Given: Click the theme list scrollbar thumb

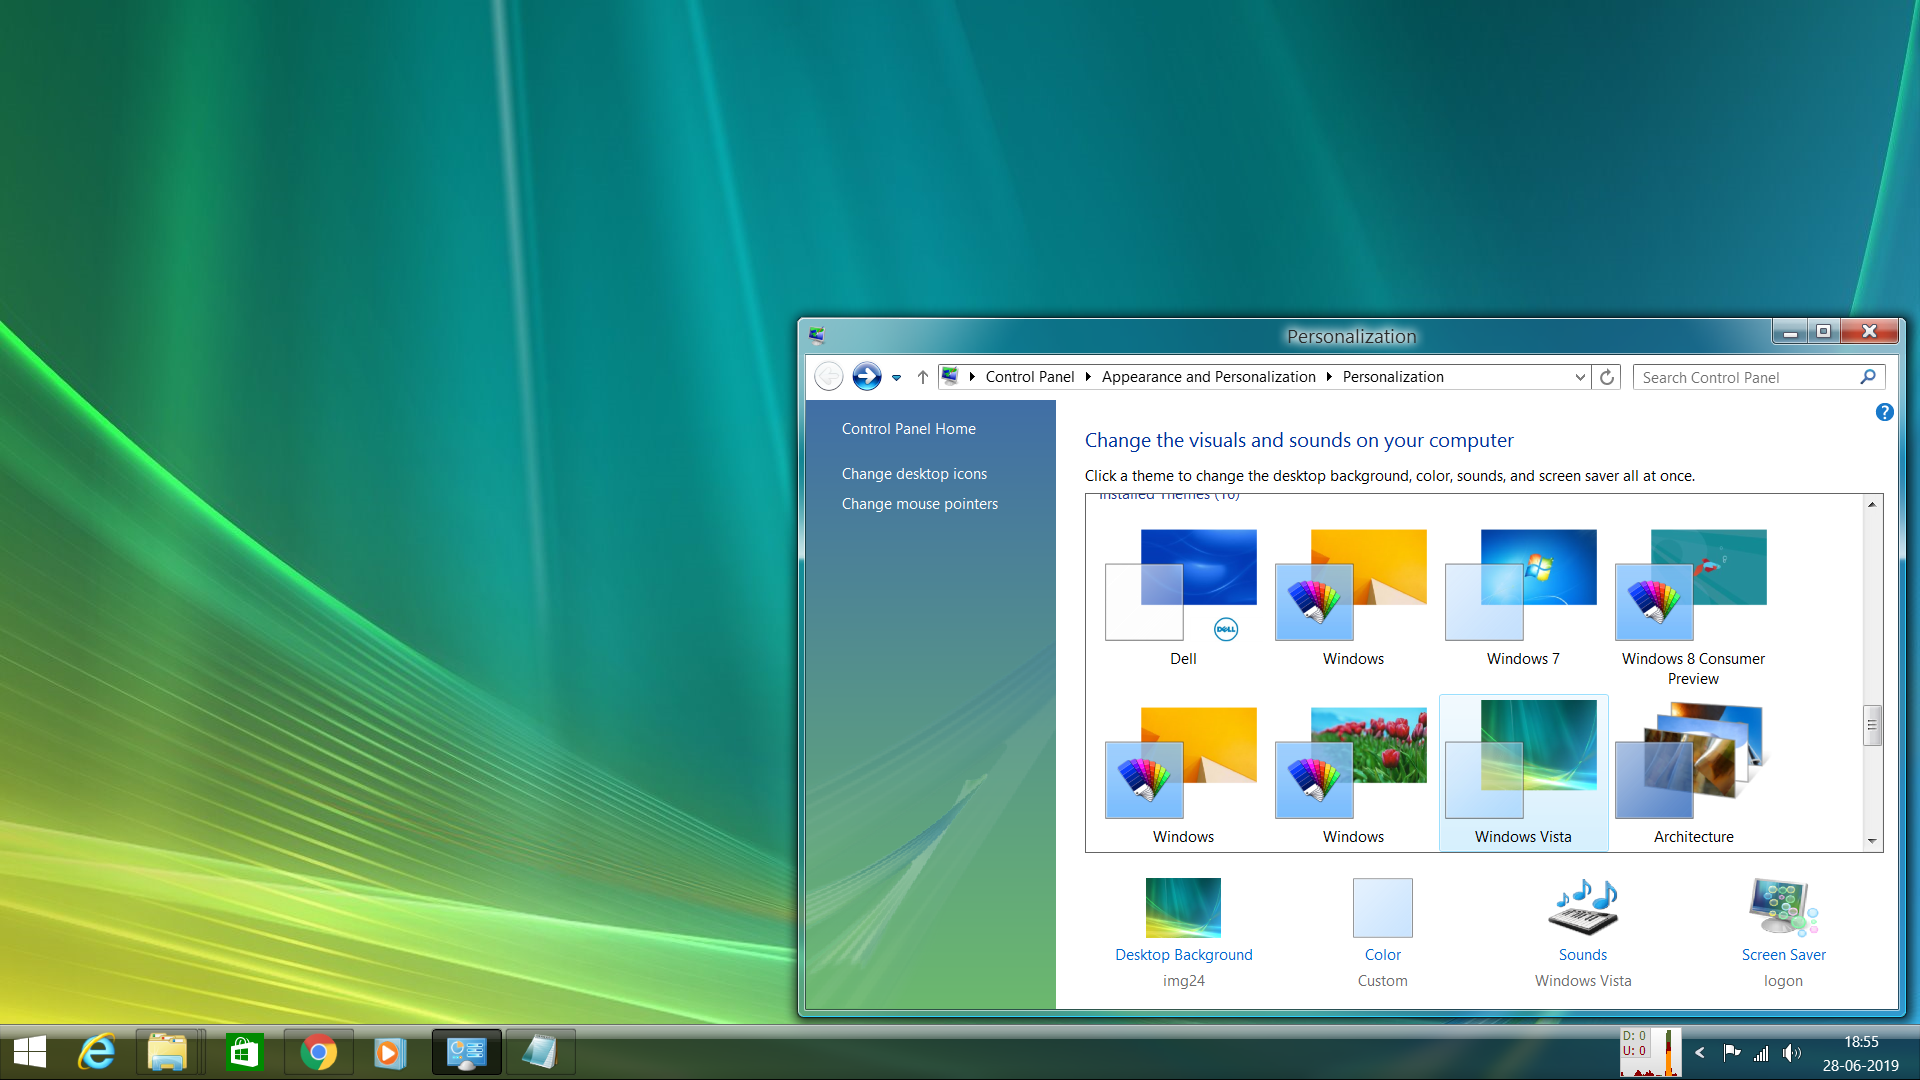Looking at the screenshot, I should pos(1872,725).
